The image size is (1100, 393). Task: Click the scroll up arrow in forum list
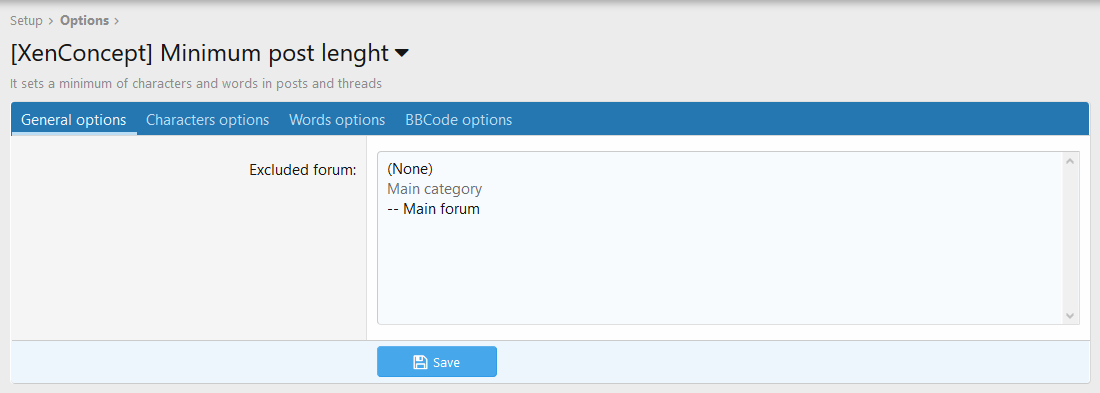[1069, 161]
